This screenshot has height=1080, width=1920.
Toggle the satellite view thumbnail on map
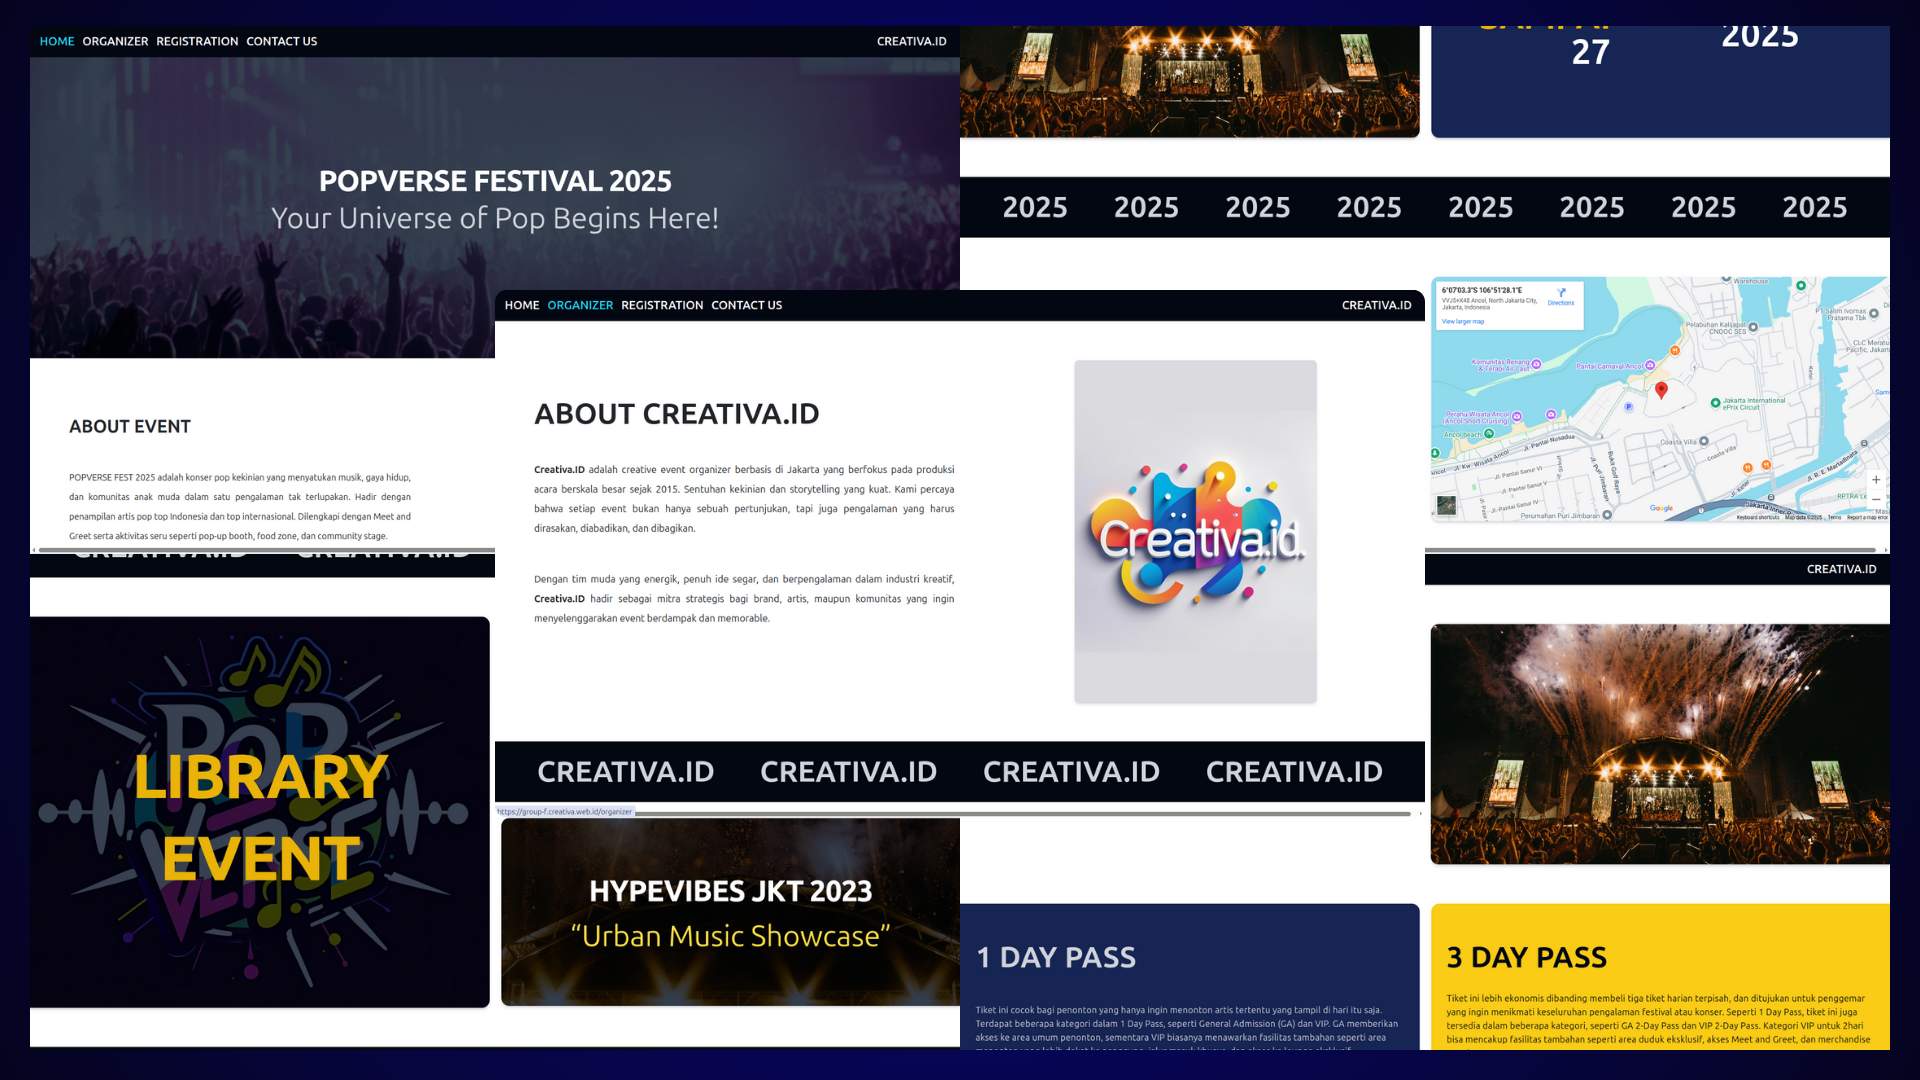(1446, 505)
